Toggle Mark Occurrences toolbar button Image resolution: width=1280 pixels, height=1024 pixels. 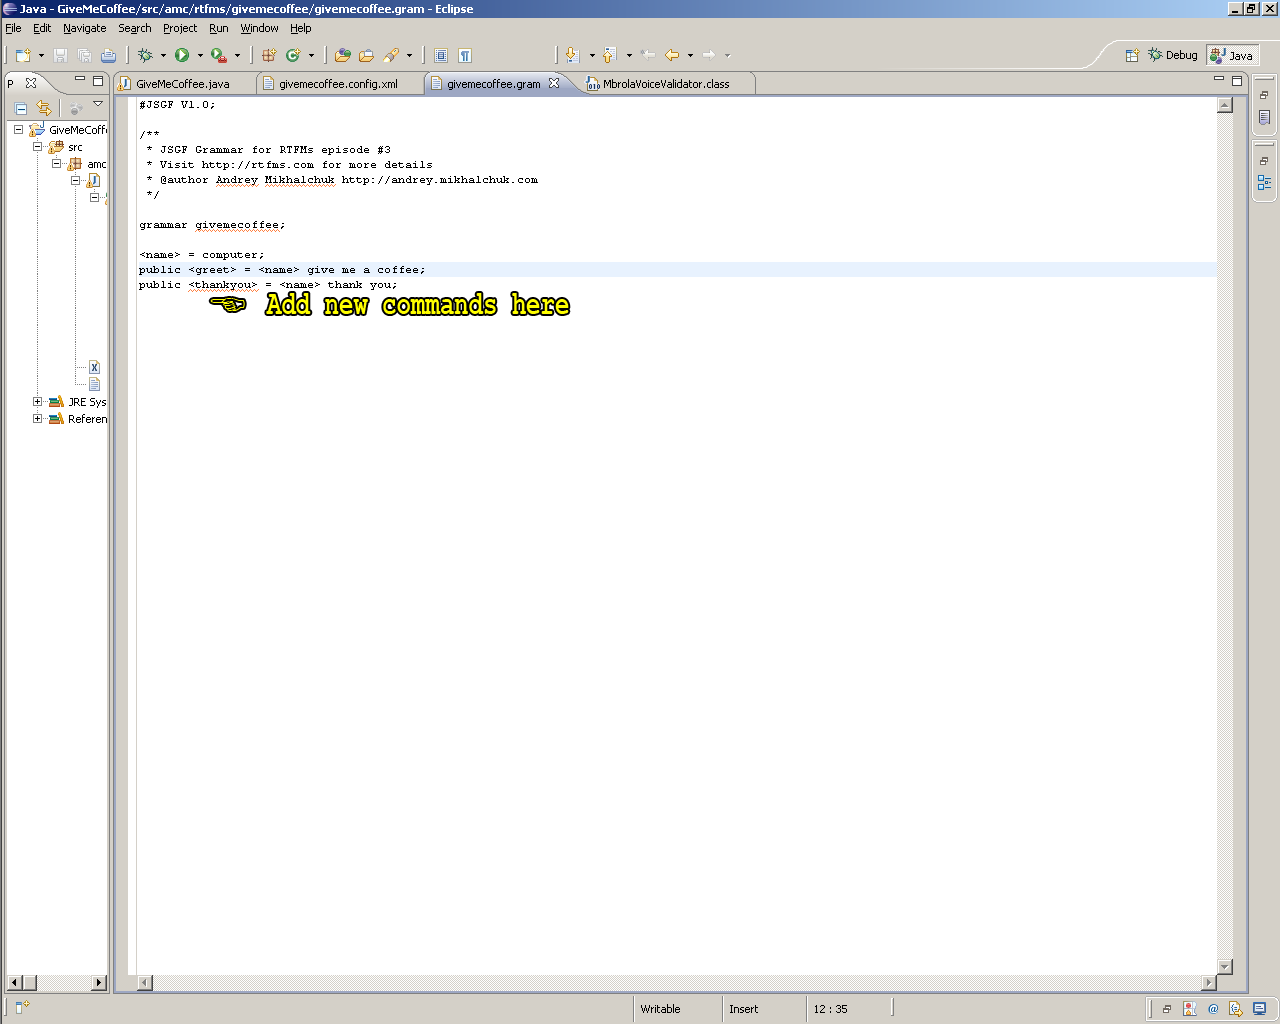[x=441, y=56]
